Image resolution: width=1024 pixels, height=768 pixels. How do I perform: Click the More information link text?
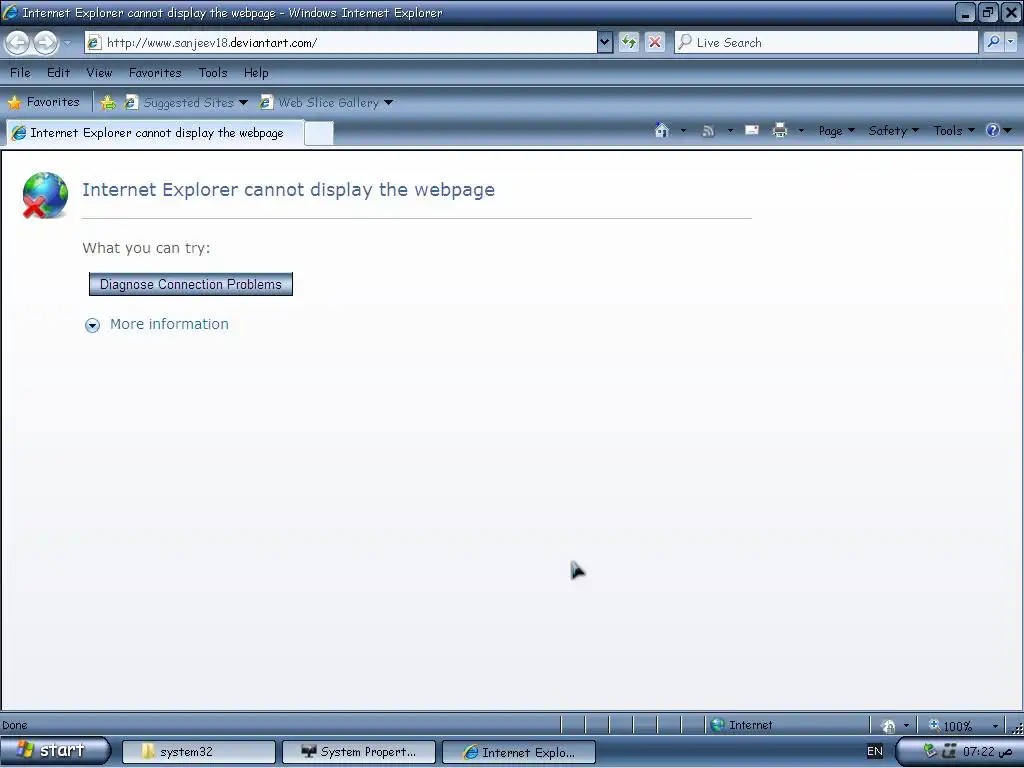click(169, 325)
